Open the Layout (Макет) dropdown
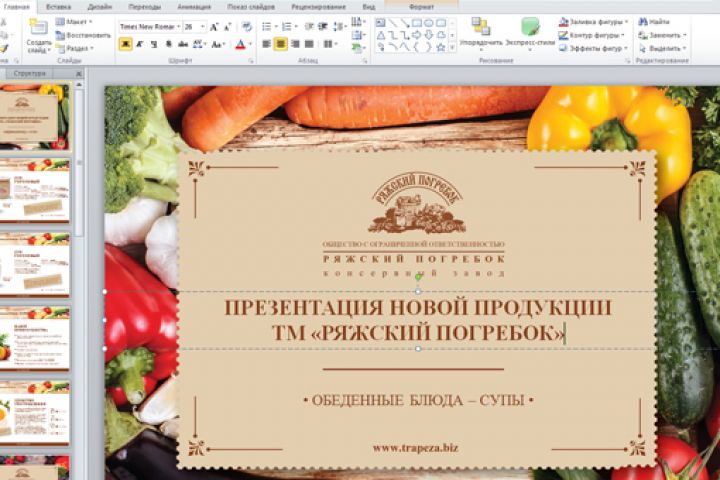Image resolution: width=720 pixels, height=480 pixels. point(74,22)
